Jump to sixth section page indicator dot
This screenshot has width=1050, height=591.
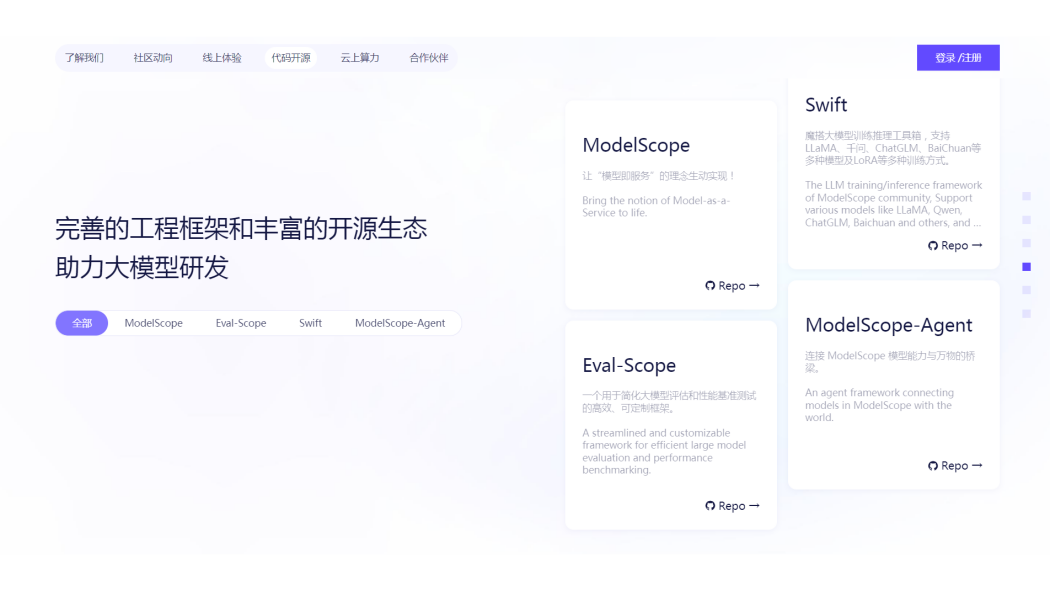pos(1027,313)
